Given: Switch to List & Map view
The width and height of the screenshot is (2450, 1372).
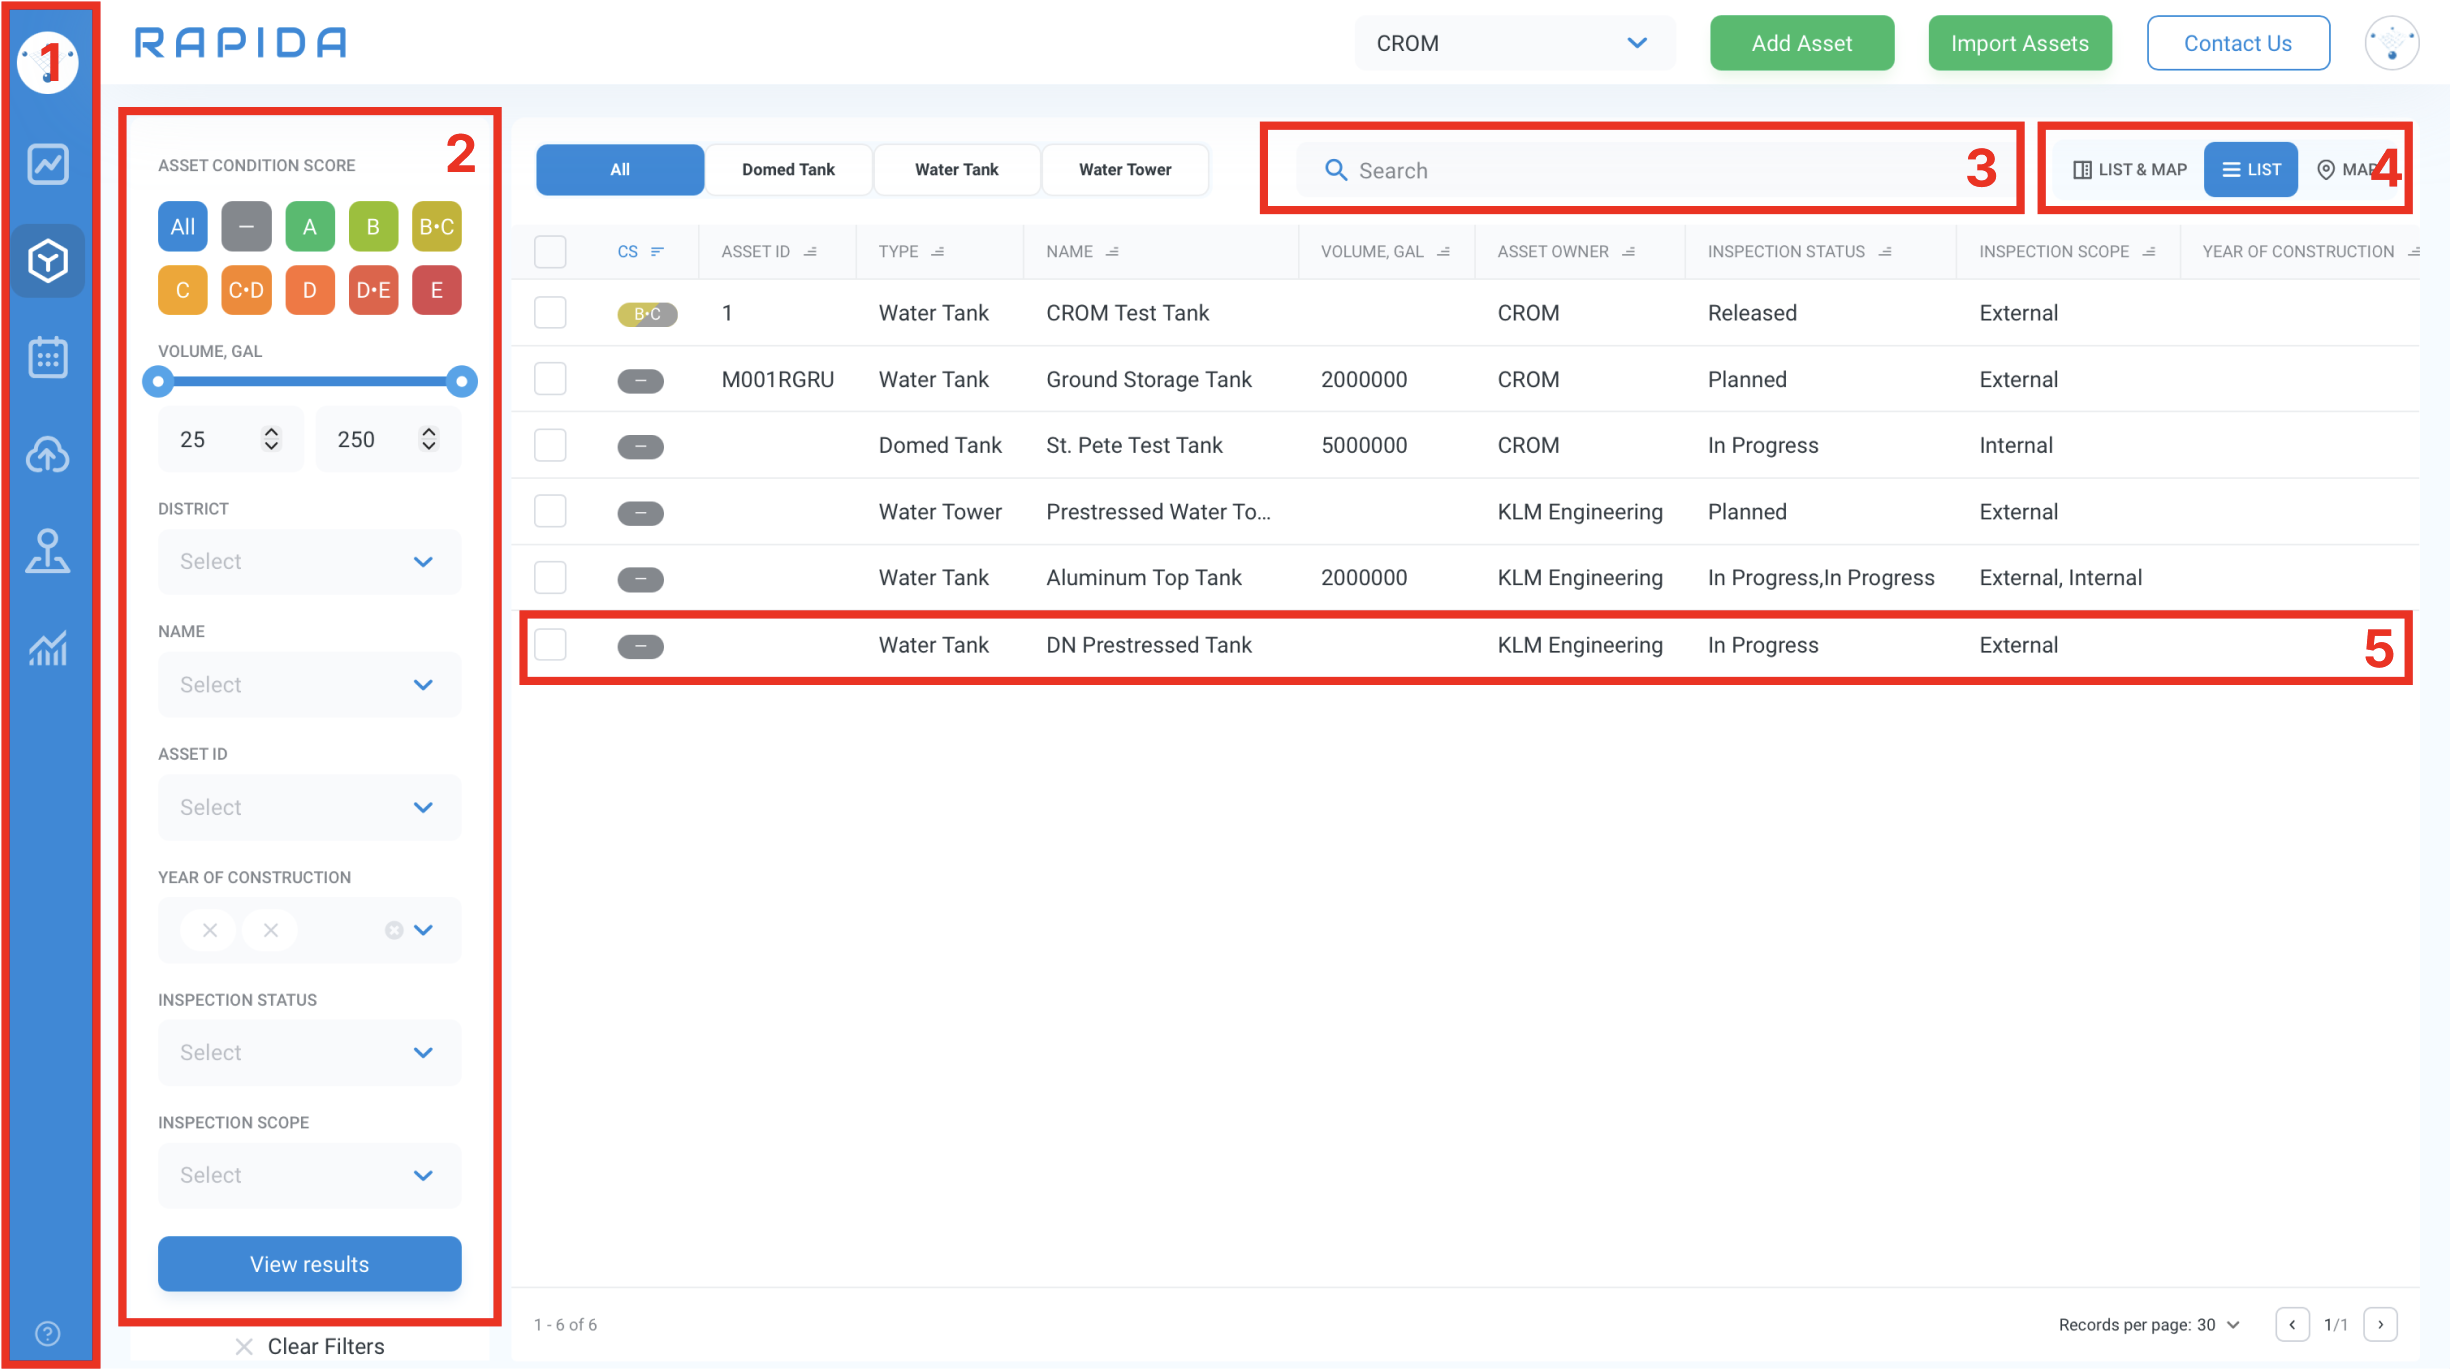Looking at the screenshot, I should click(2130, 170).
